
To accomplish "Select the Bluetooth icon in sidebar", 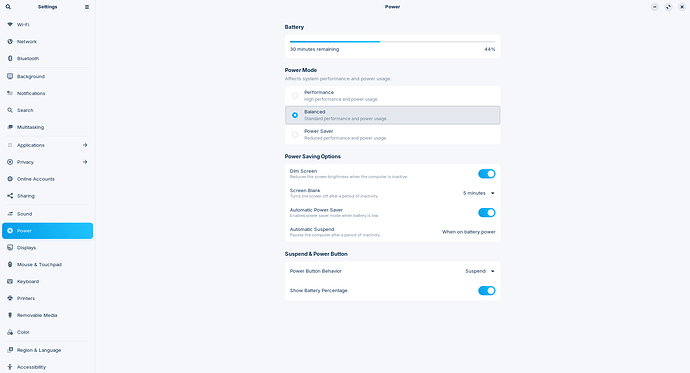I will coord(10,59).
